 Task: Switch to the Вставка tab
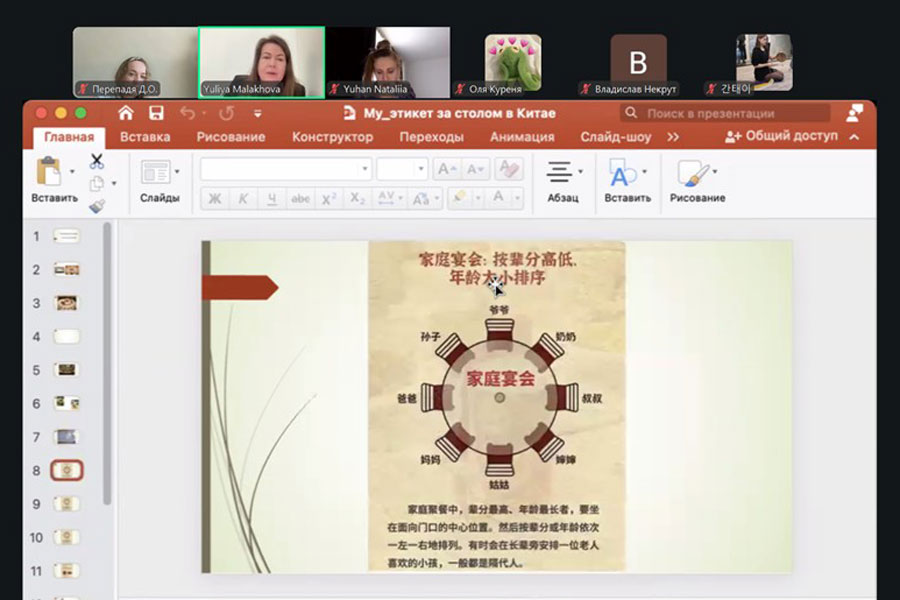point(145,137)
